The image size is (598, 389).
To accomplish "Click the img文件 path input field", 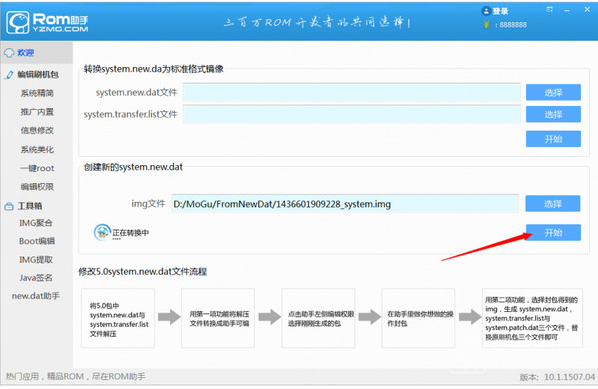I will tap(345, 204).
